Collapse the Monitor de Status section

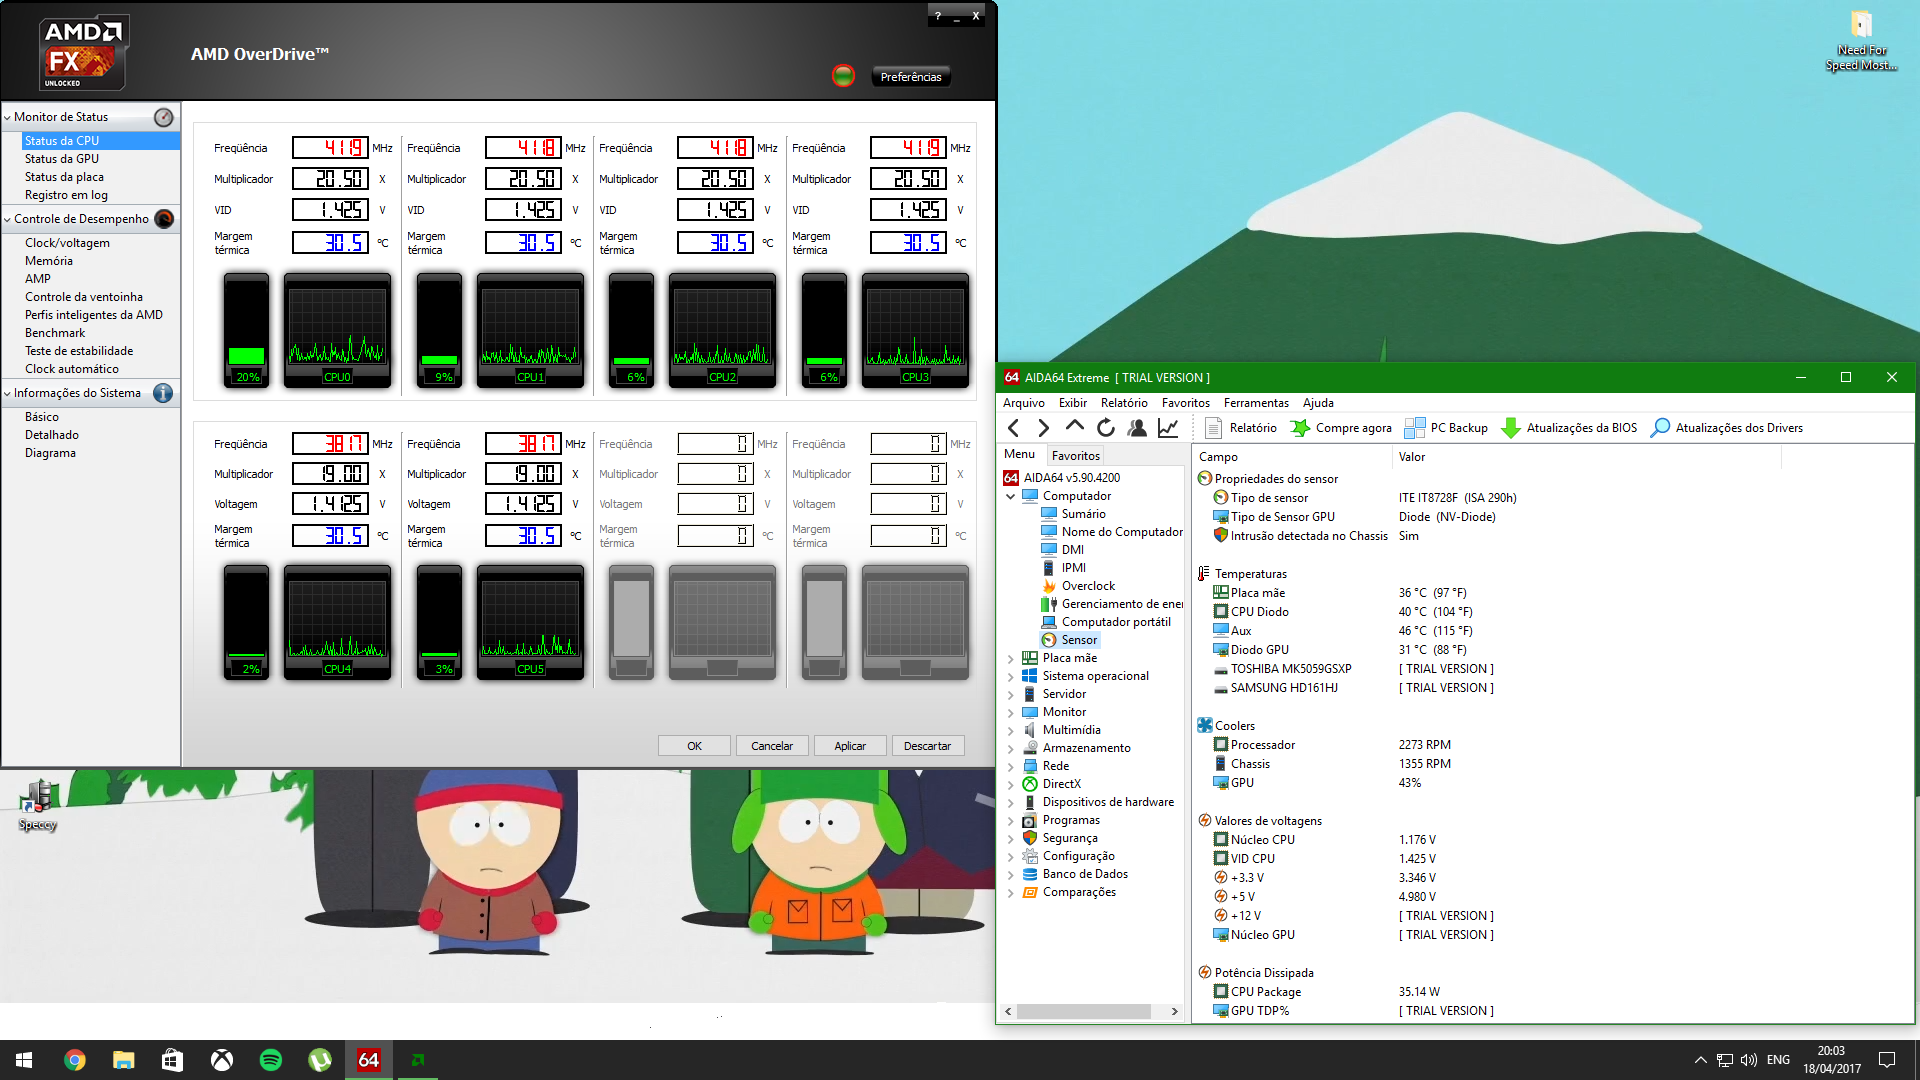[8, 117]
